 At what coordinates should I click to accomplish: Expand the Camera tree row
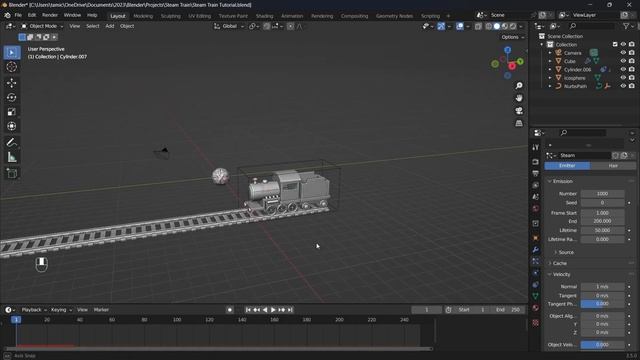point(550,53)
